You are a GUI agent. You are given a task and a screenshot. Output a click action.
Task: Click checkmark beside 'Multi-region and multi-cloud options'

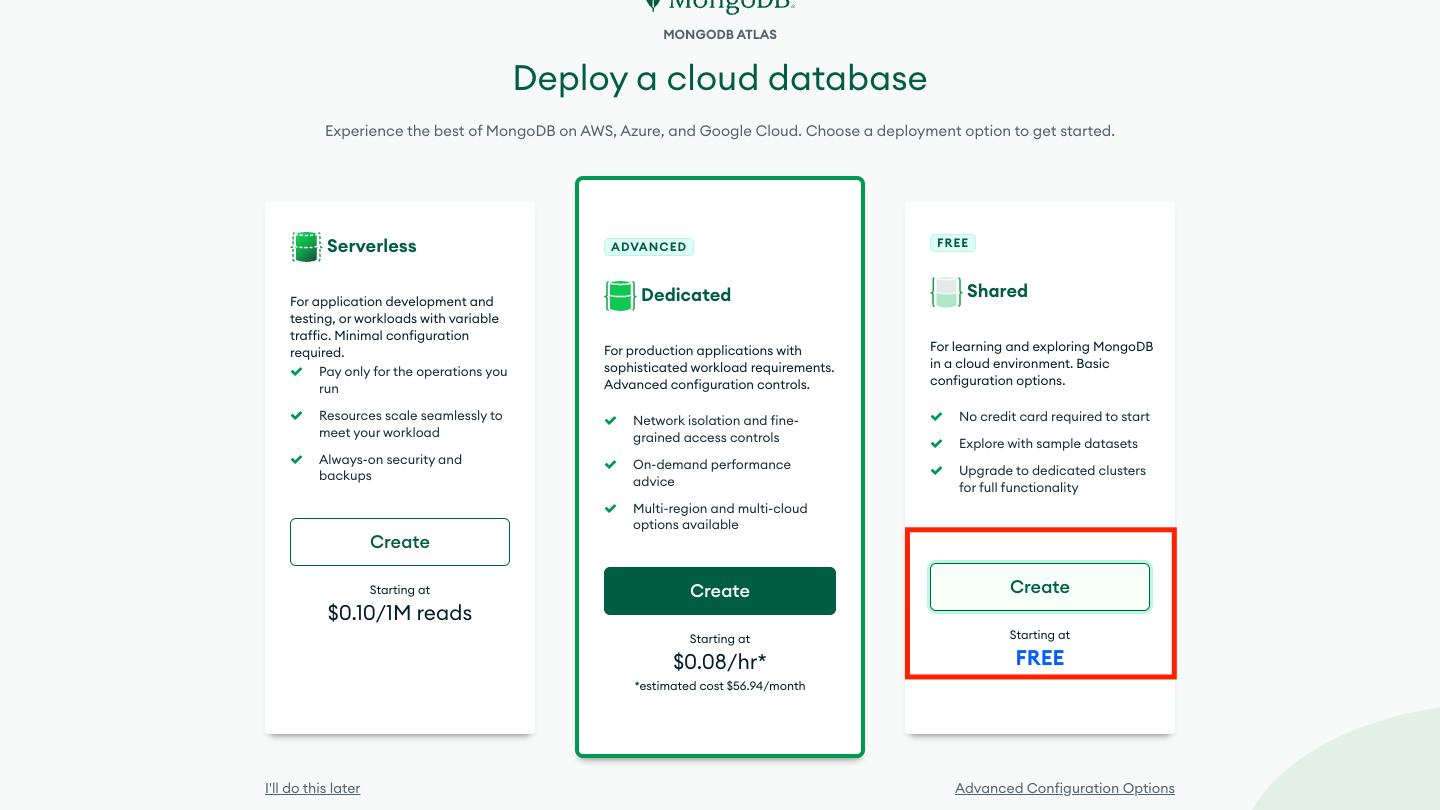coord(611,509)
